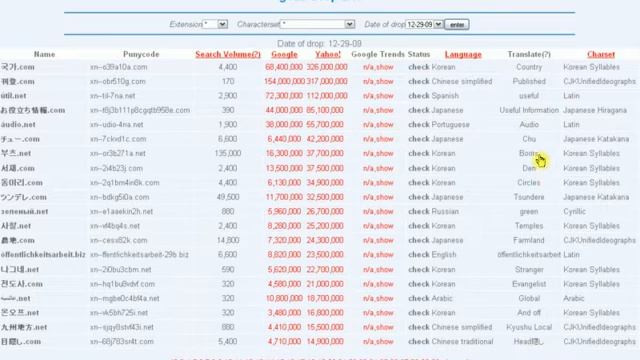
Task: Select translation 'Temples'
Action: tap(529, 226)
